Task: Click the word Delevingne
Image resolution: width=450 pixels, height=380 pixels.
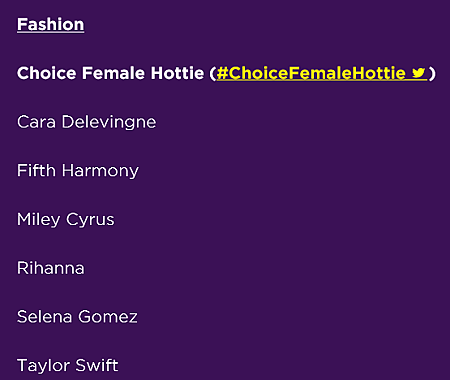Action: click(x=109, y=122)
